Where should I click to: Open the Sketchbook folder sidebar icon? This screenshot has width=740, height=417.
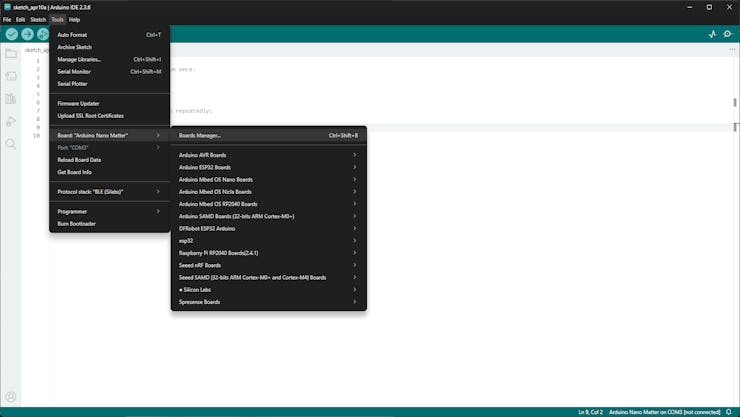click(x=11, y=53)
